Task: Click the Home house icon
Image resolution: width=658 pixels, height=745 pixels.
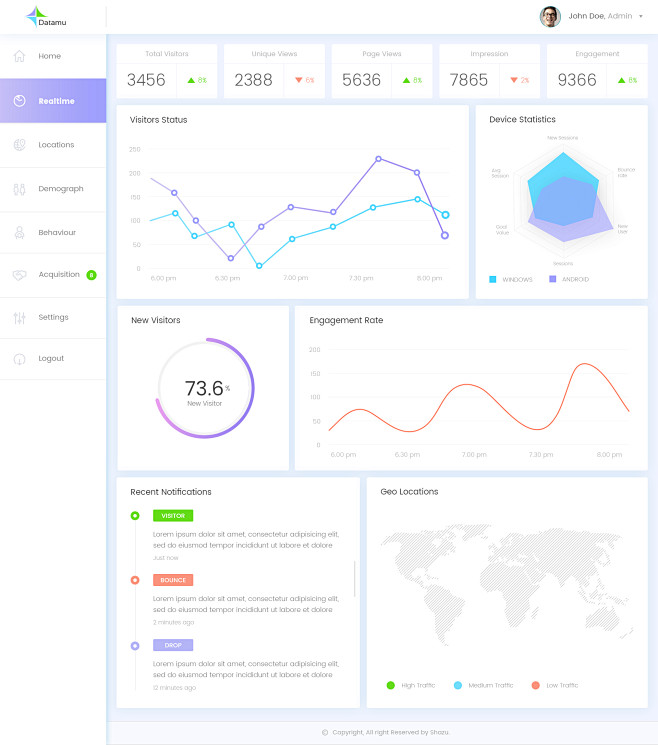Action: [x=19, y=56]
